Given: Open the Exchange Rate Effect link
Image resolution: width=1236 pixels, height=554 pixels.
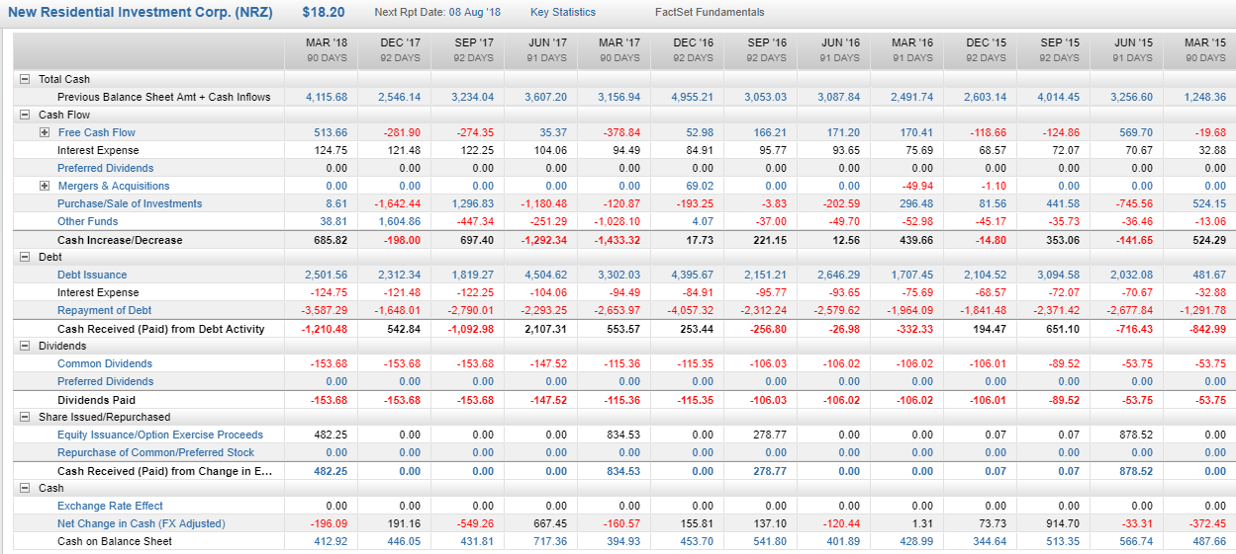Looking at the screenshot, I should 110,506.
